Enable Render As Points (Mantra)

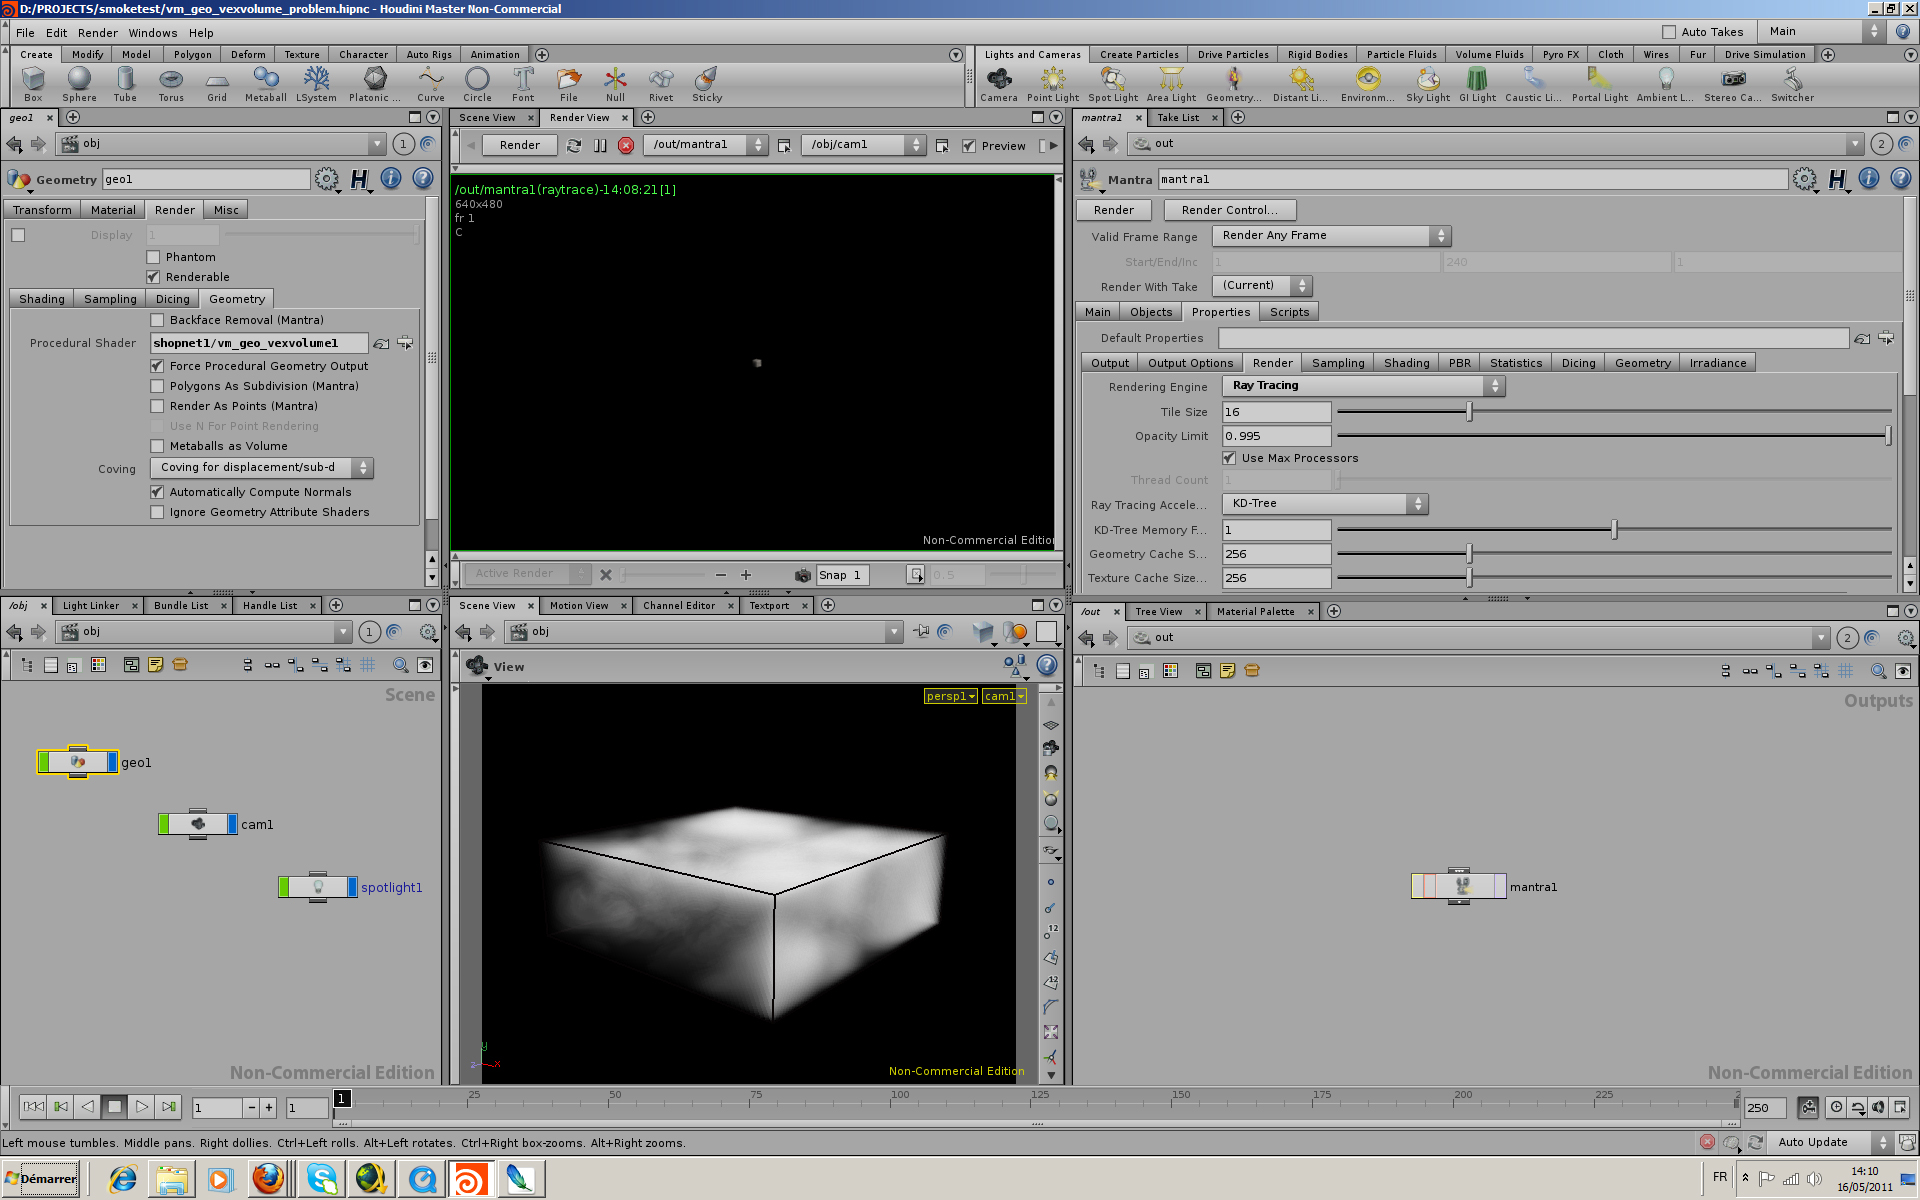157,406
